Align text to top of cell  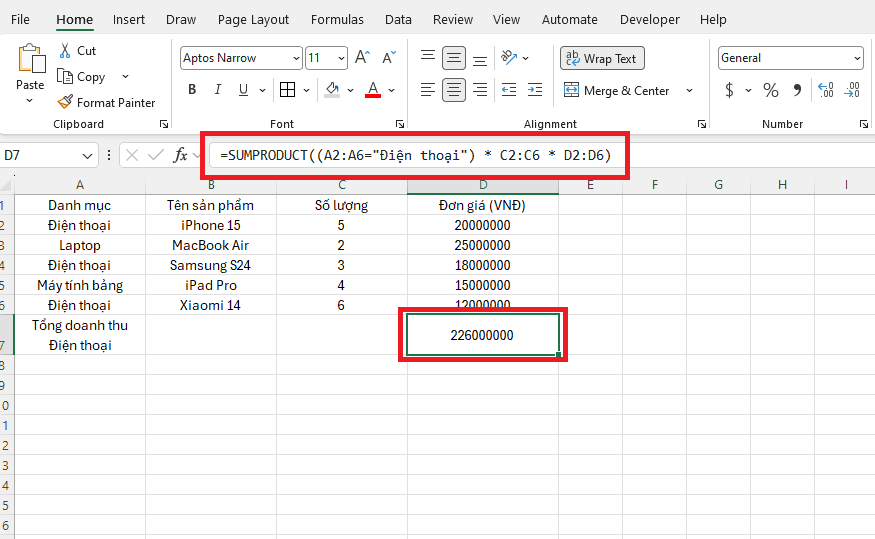(428, 57)
